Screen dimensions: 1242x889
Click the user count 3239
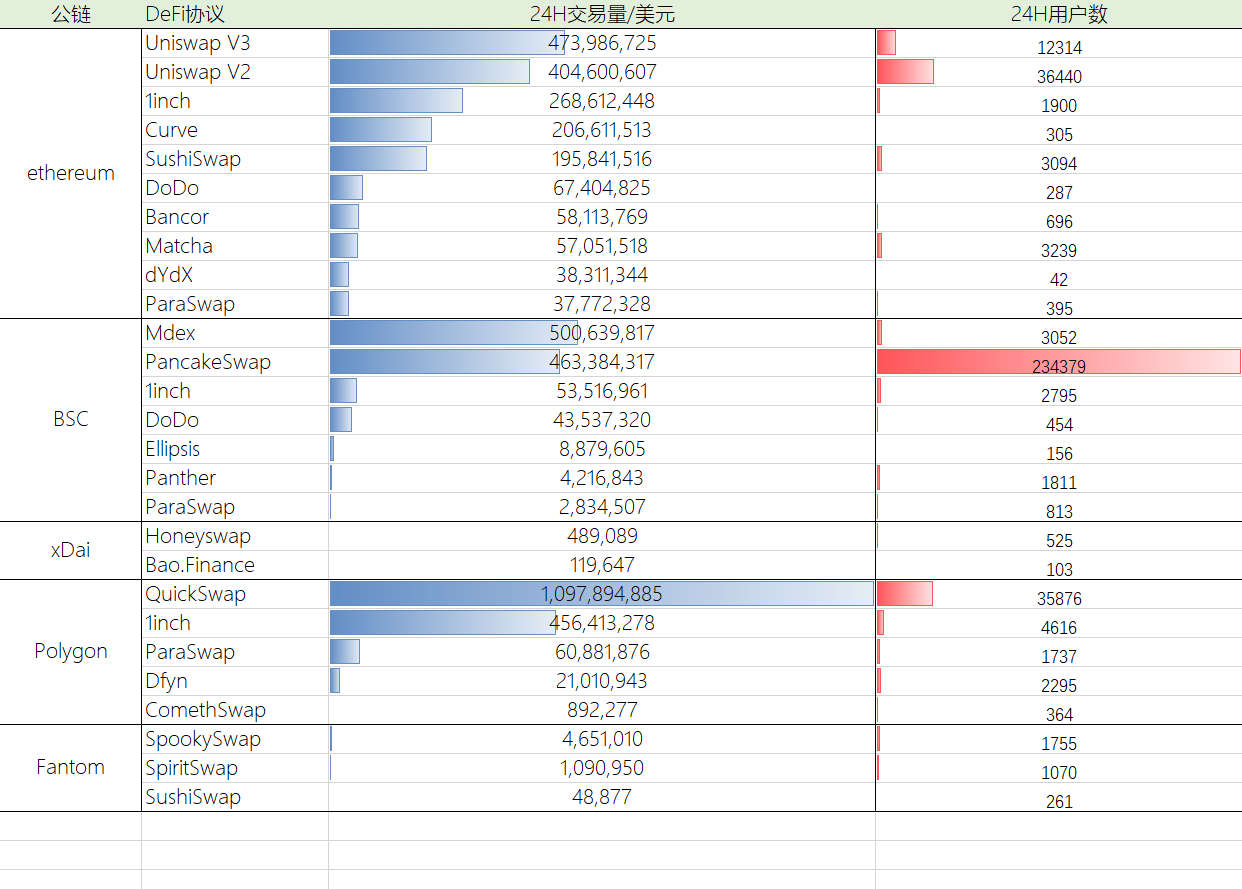(x=1059, y=250)
